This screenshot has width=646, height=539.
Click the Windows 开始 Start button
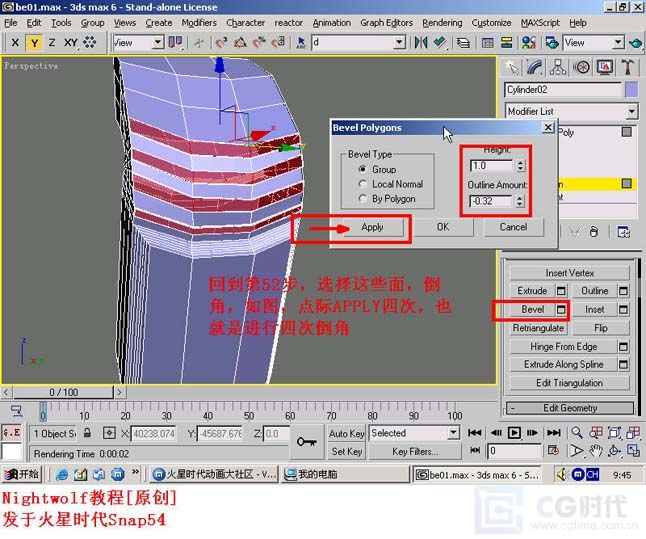[x=21, y=474]
